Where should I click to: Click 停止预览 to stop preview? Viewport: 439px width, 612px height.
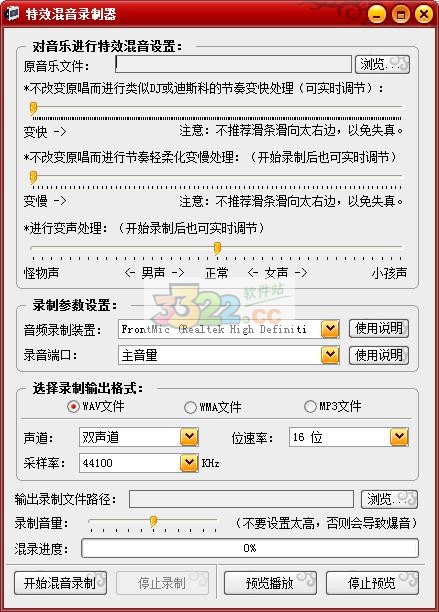coord(372,583)
